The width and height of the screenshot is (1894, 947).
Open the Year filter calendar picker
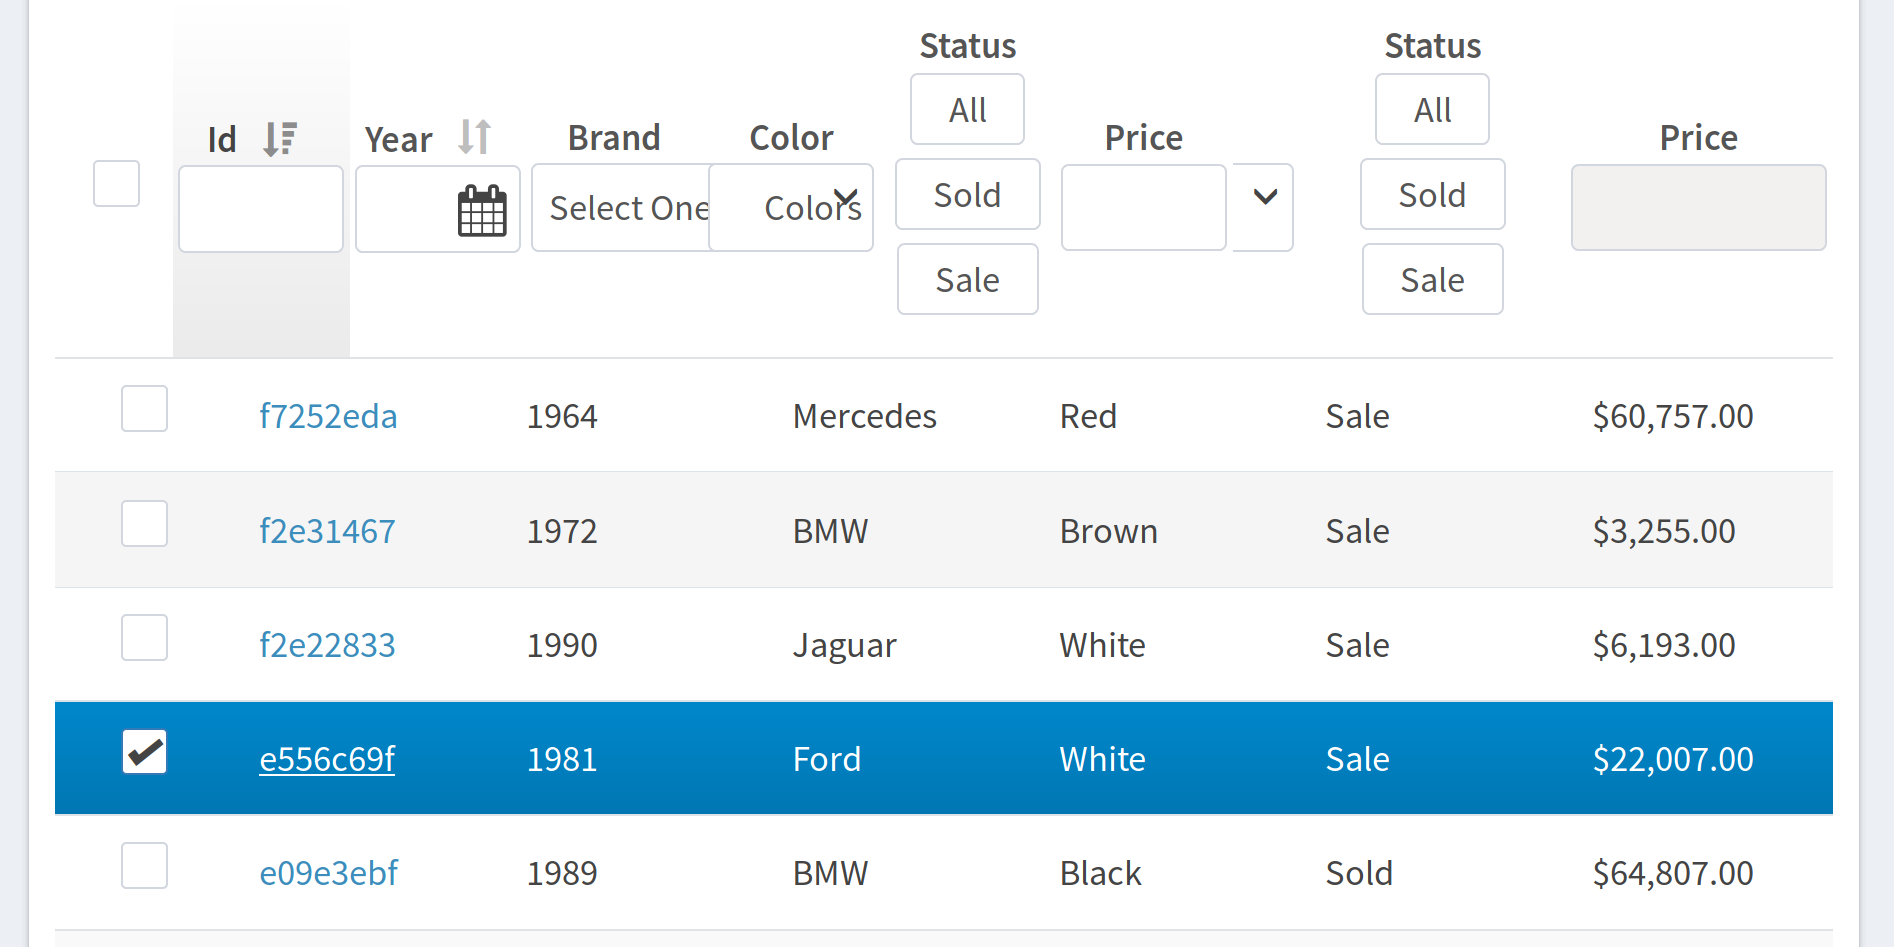[482, 211]
